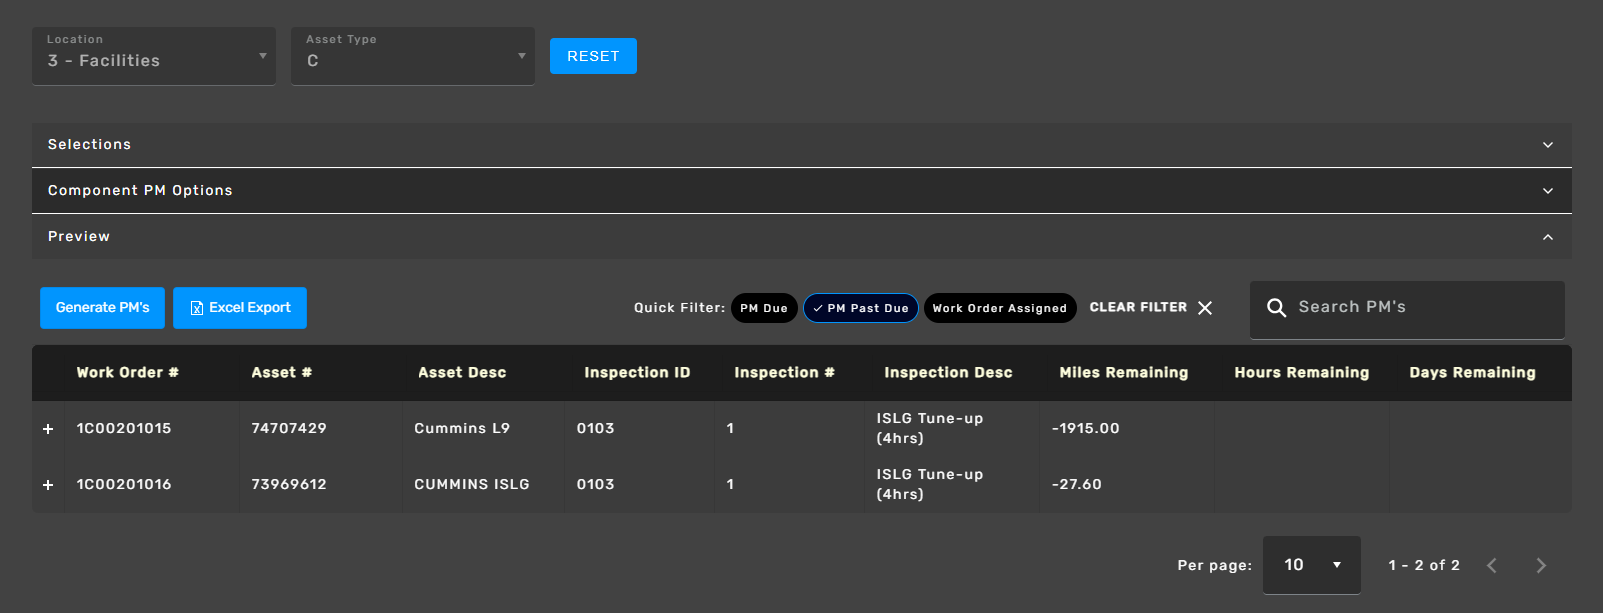
Task: Click the Generate PM's button
Action: click(x=102, y=308)
